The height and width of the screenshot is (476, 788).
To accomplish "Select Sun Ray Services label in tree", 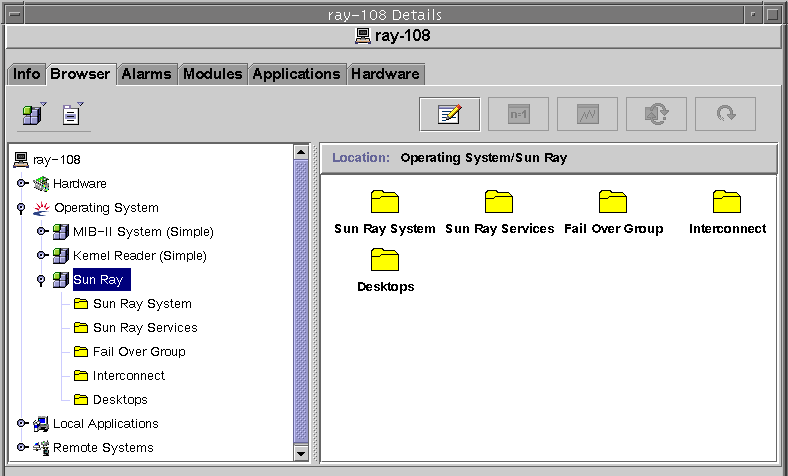I will click(145, 328).
